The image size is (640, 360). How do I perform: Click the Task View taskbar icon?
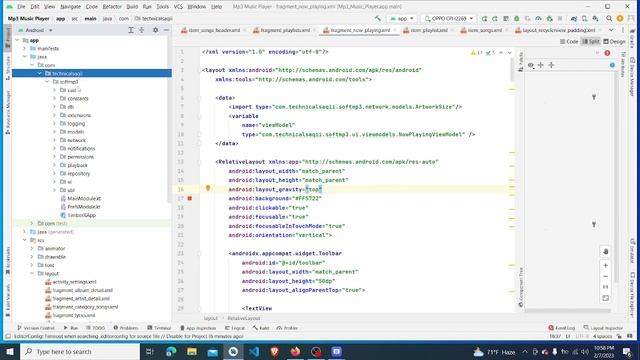coord(150,351)
